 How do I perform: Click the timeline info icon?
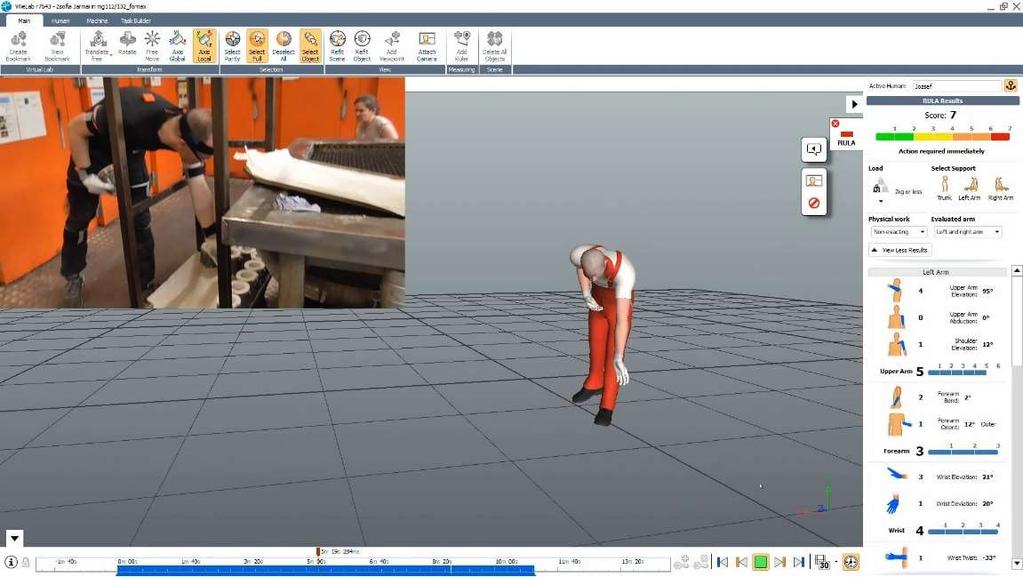click(x=11, y=562)
